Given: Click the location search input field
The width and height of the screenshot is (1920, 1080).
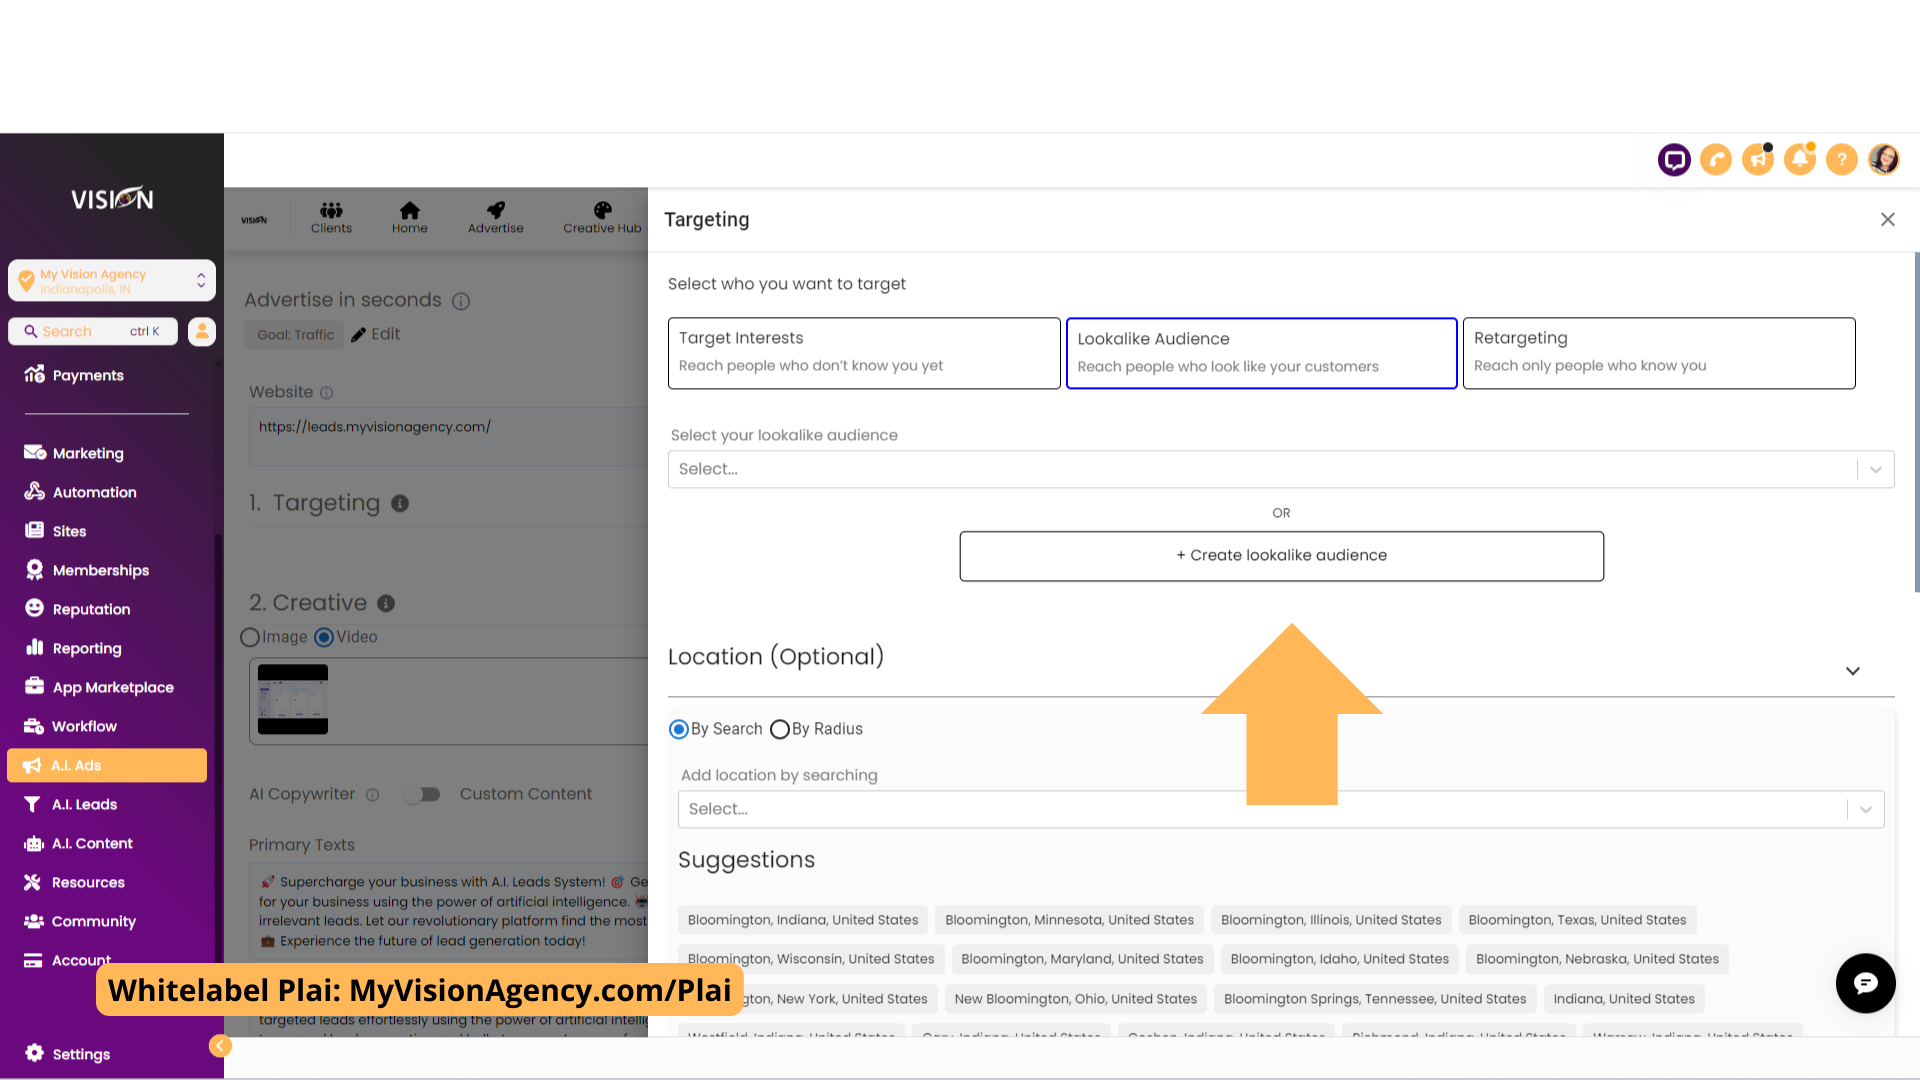Looking at the screenshot, I should (x=1280, y=808).
